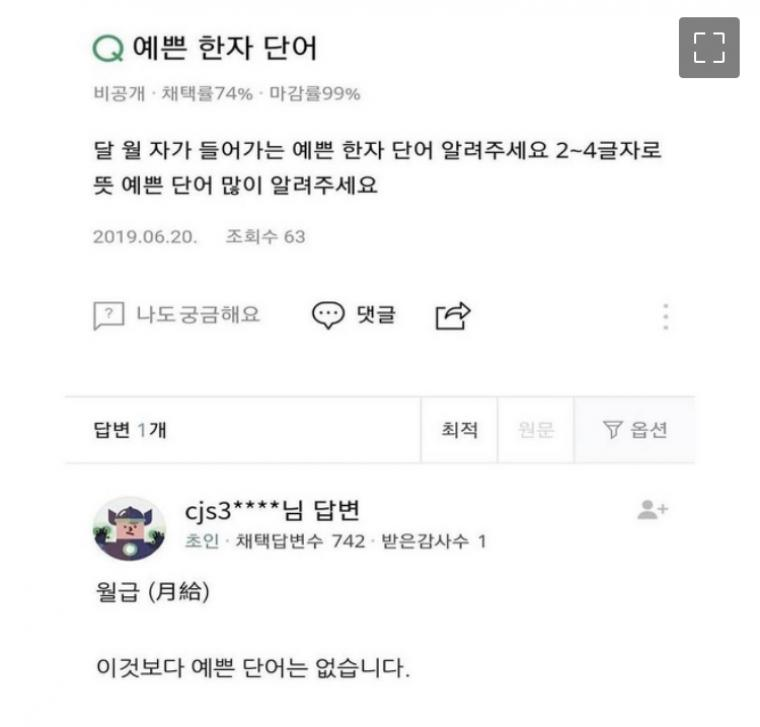The width and height of the screenshot is (760, 727).
Task: Click the 채택답변수 742 statistic
Action: click(x=301, y=541)
